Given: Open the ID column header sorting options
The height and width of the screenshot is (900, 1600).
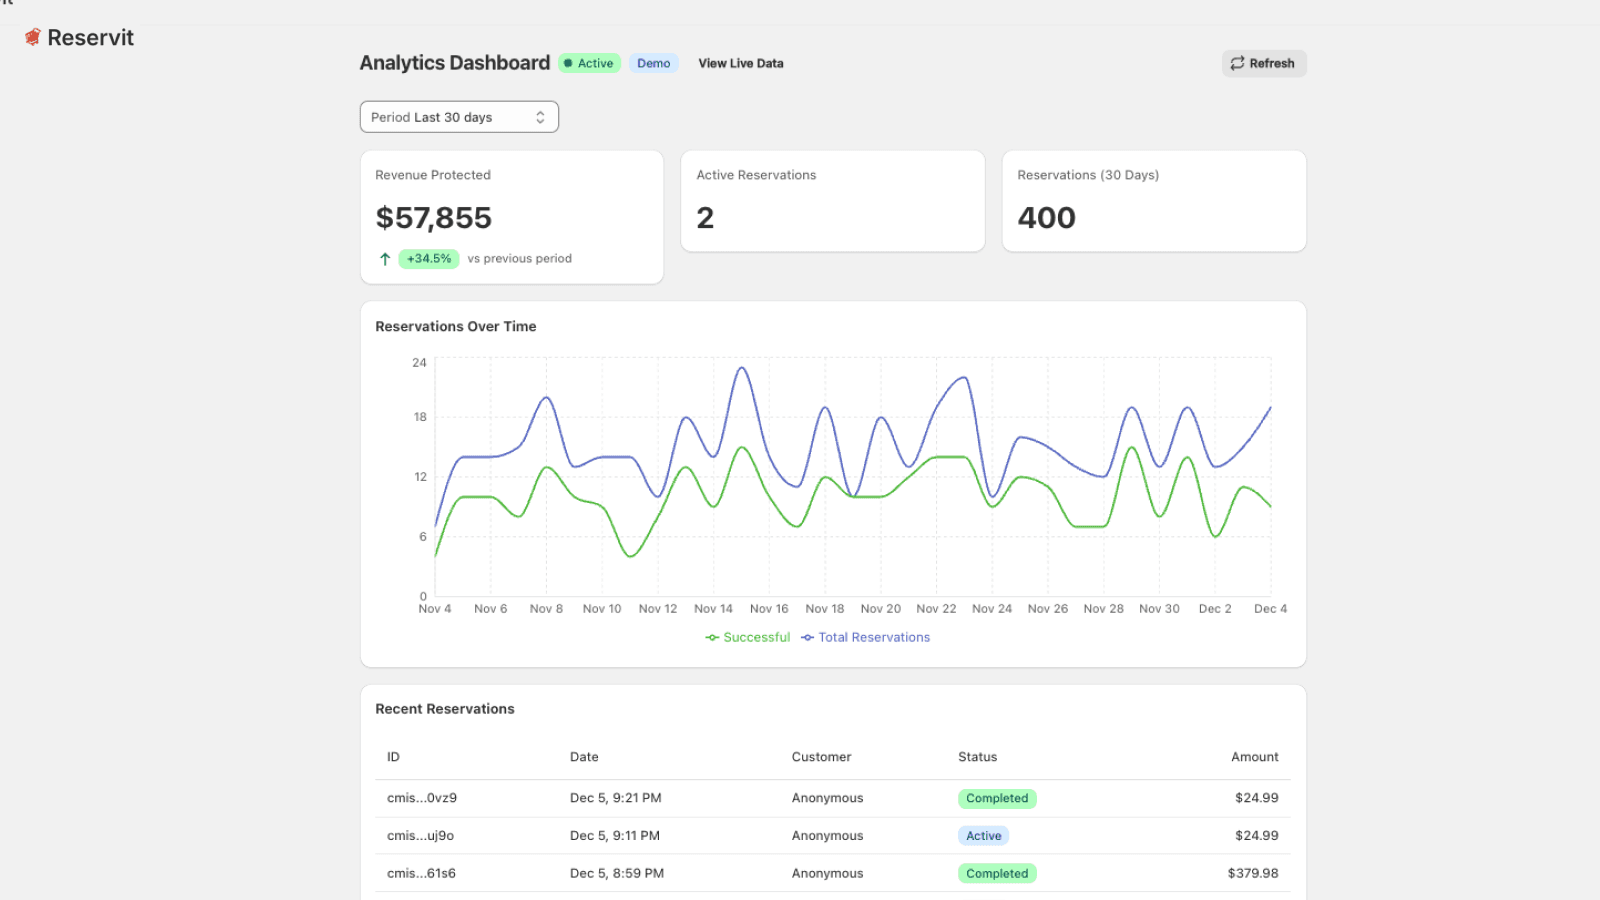Looking at the screenshot, I should [x=393, y=757].
